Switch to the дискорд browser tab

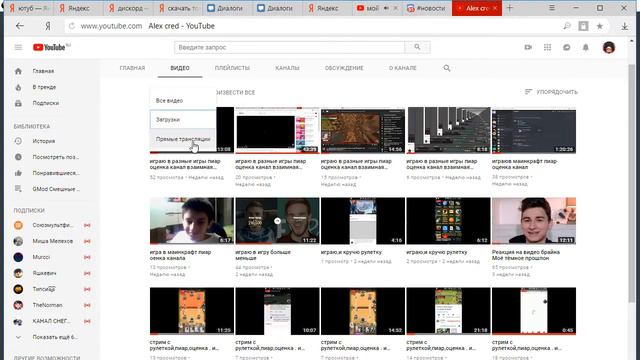click(x=127, y=8)
